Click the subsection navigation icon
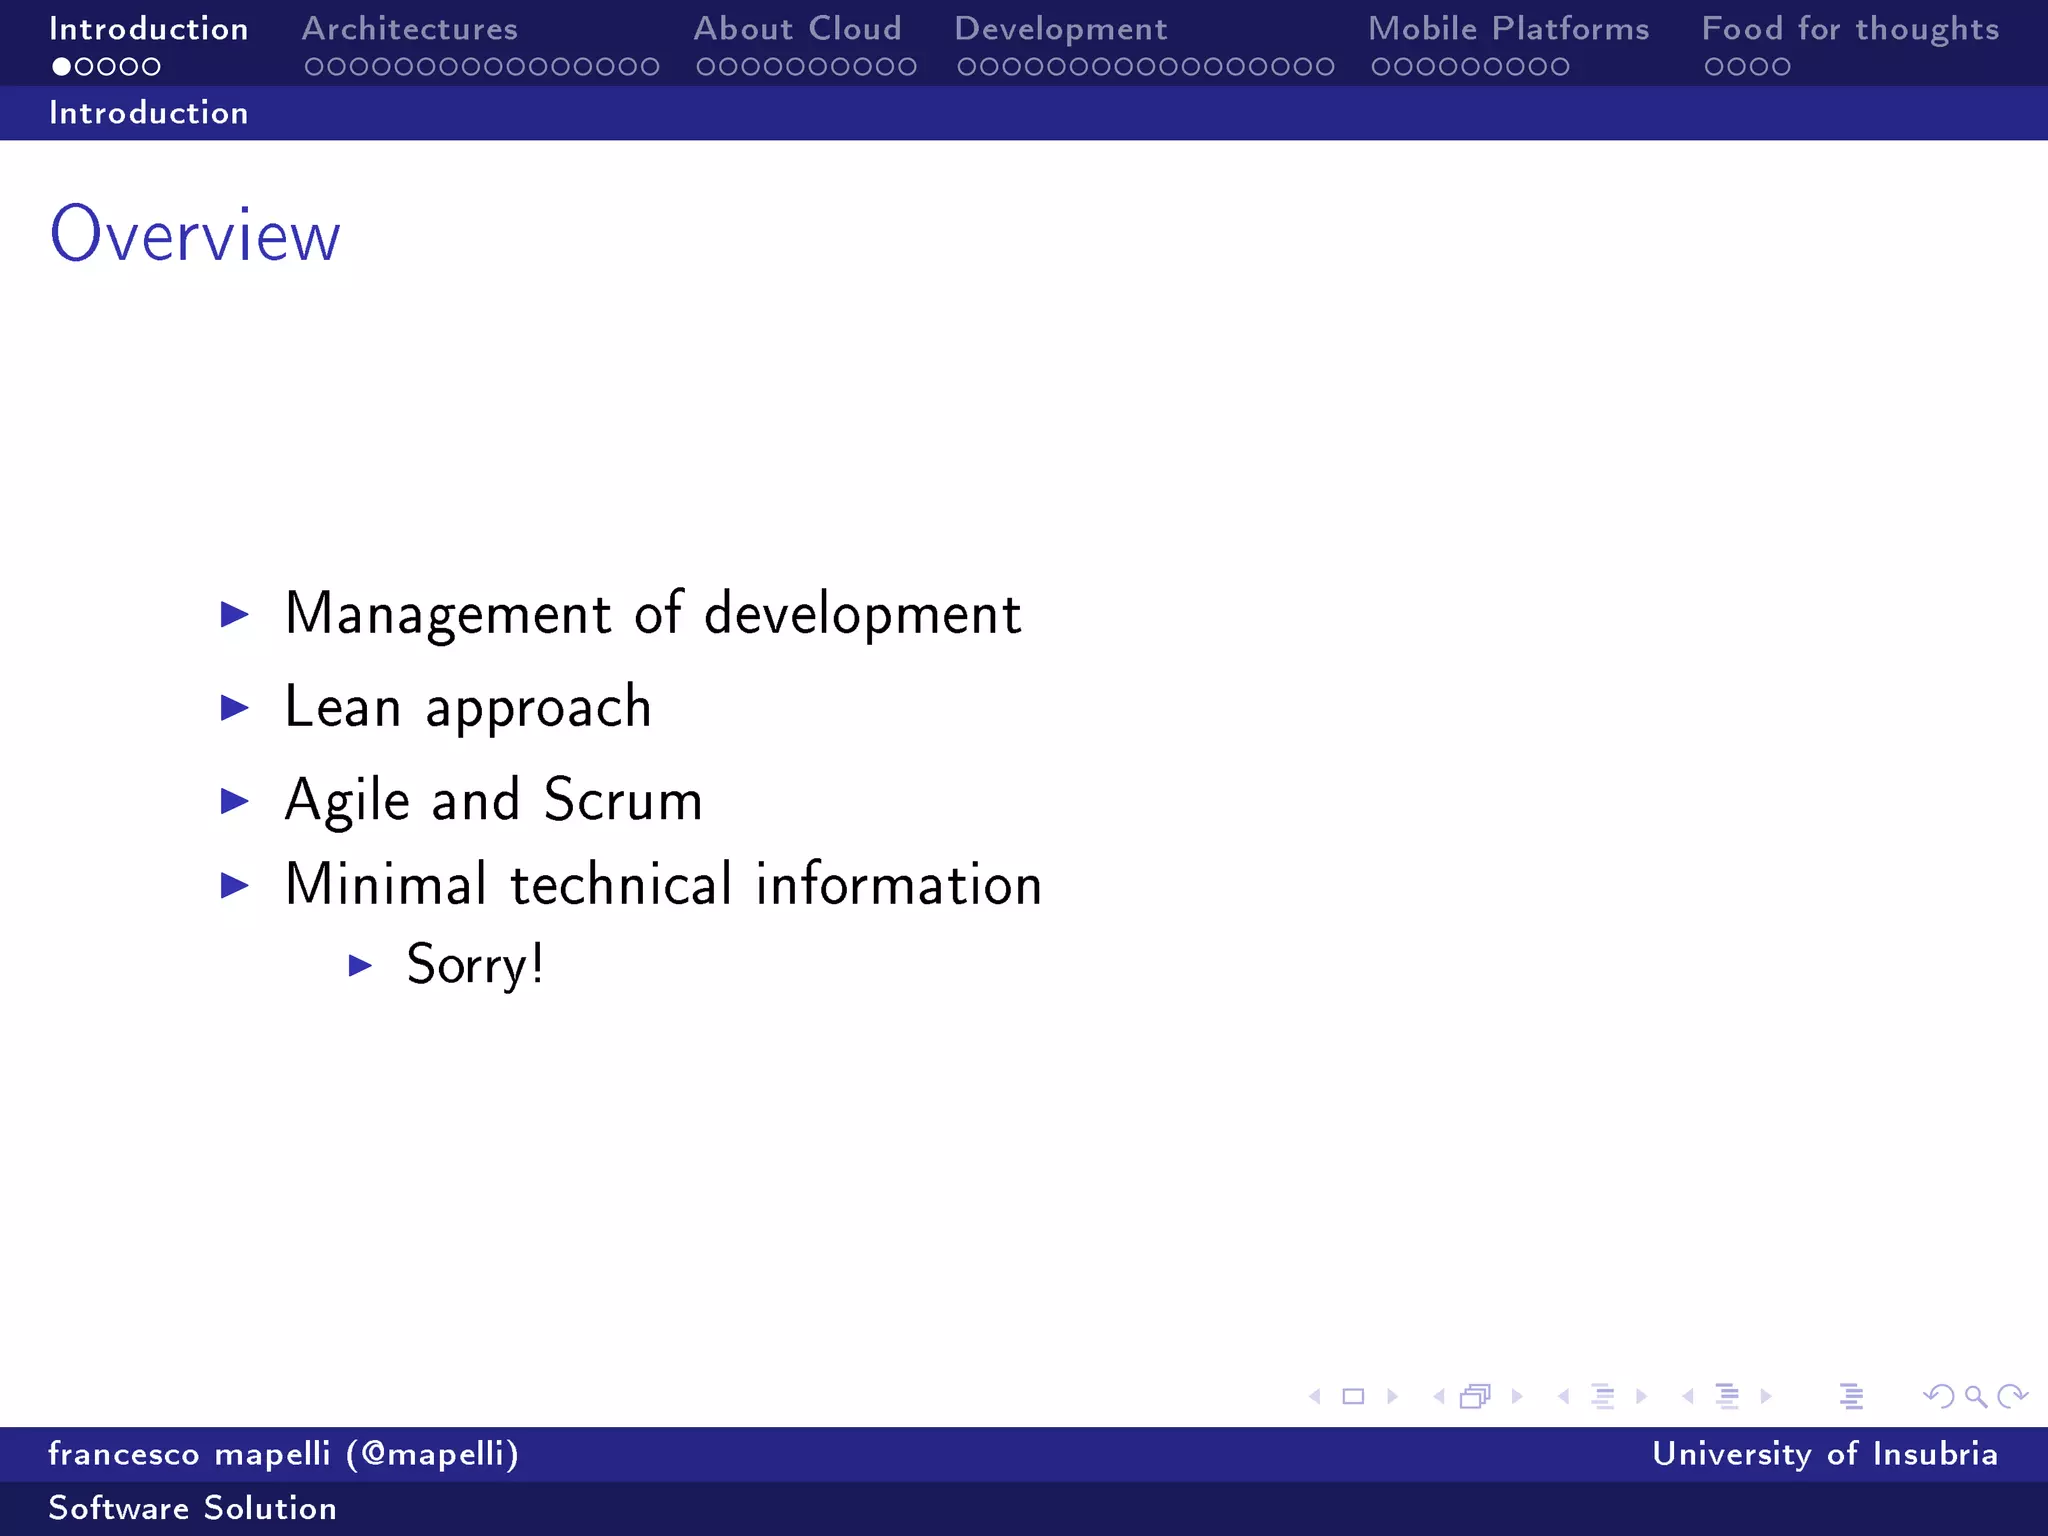Screen dimensions: 2048x1536 1602,1396
